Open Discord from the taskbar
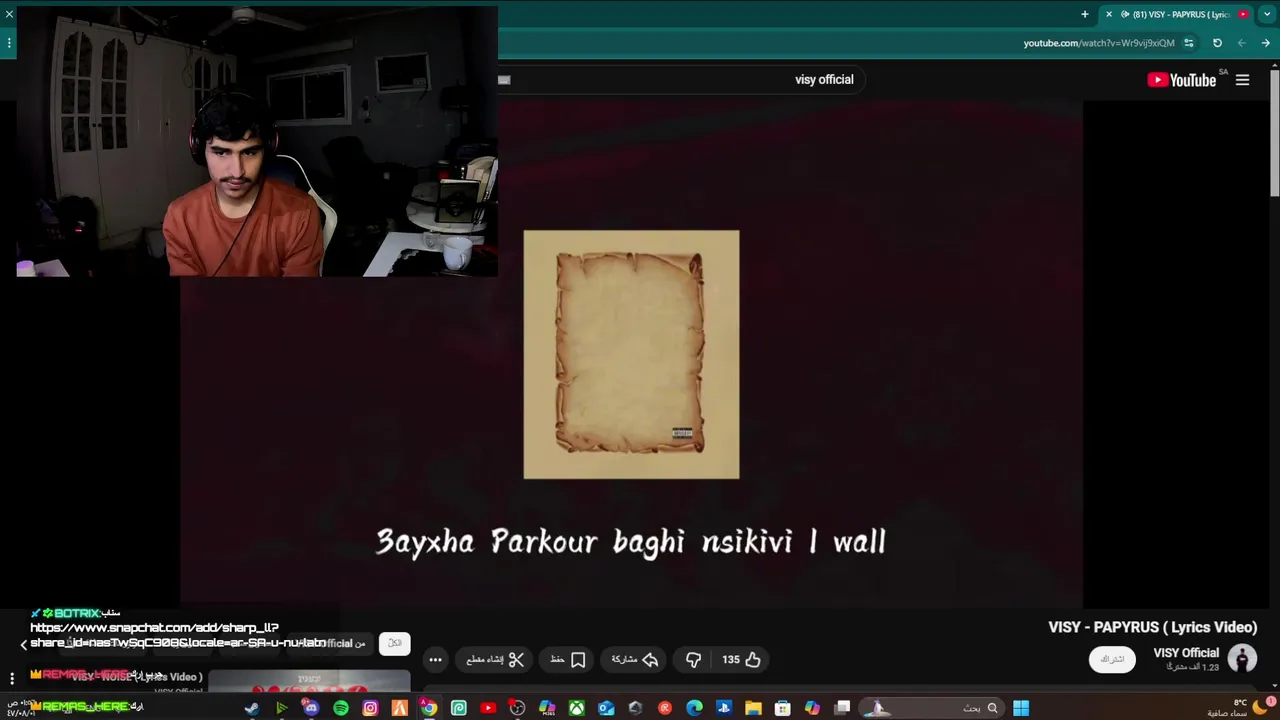1280x720 pixels. 311,708
